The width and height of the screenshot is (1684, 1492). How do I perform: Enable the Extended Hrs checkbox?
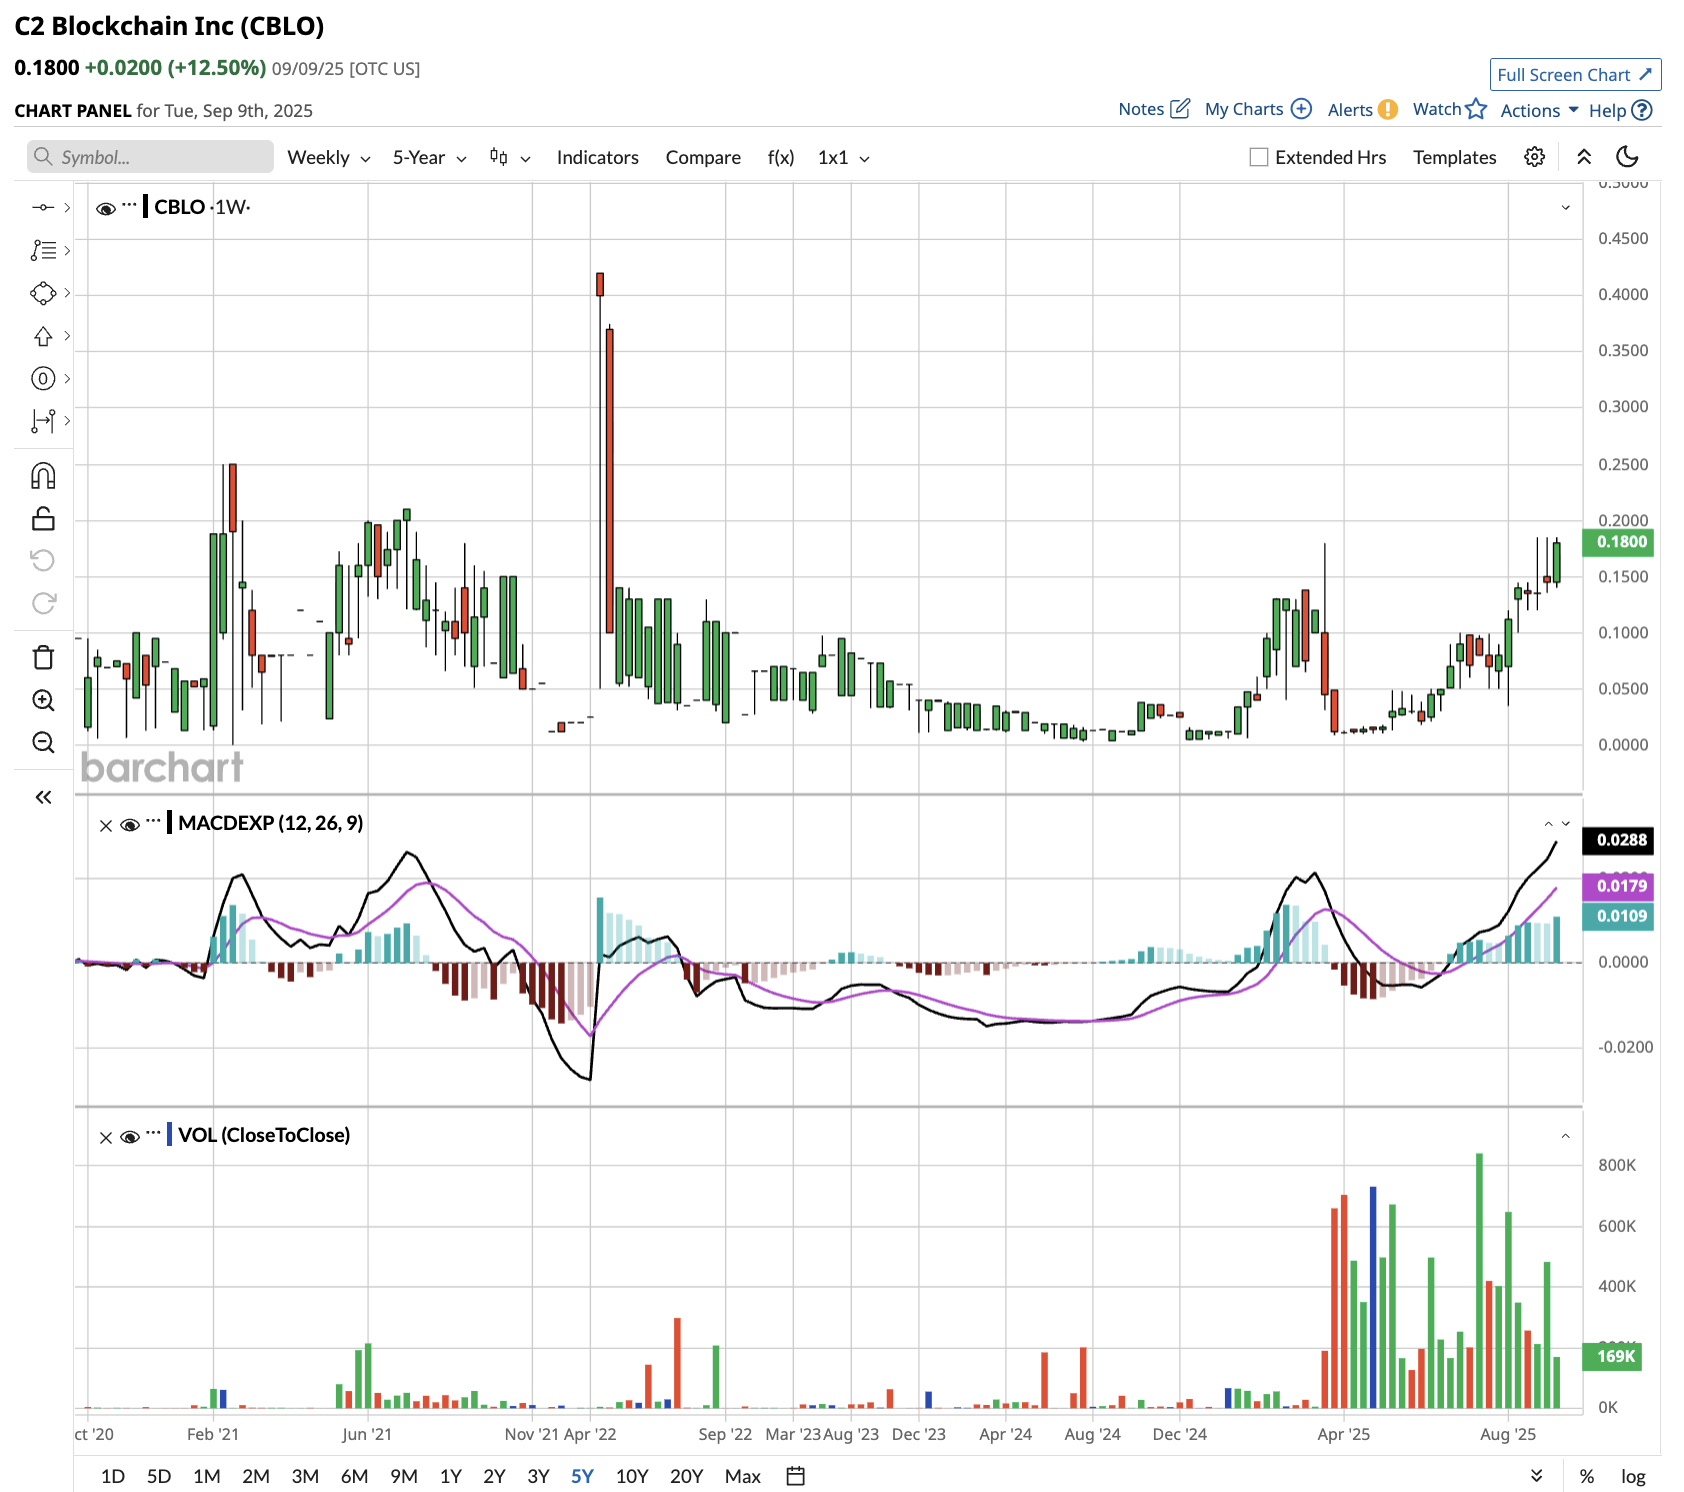pyautogui.click(x=1259, y=157)
